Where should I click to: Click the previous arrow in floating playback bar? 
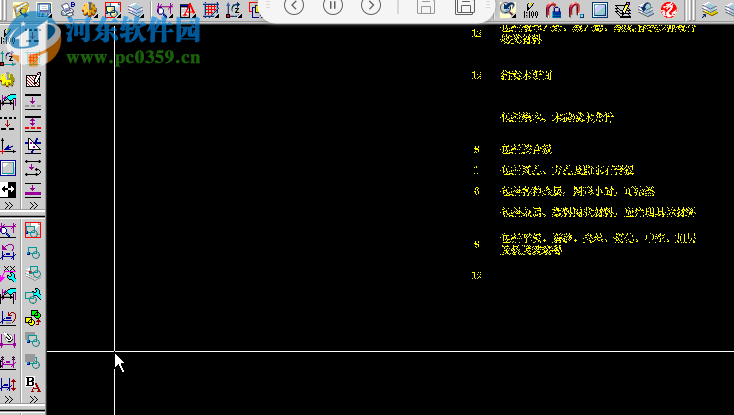(x=294, y=6)
